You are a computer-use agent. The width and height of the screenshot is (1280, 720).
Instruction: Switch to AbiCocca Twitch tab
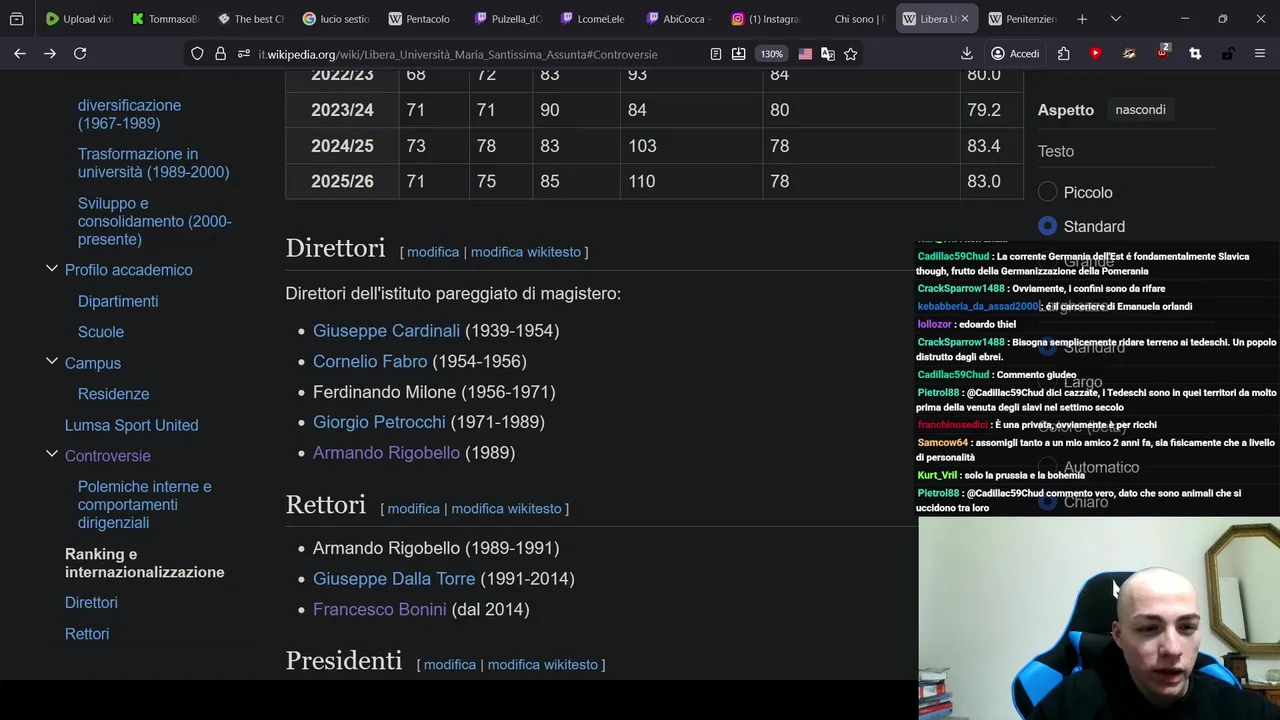681,19
